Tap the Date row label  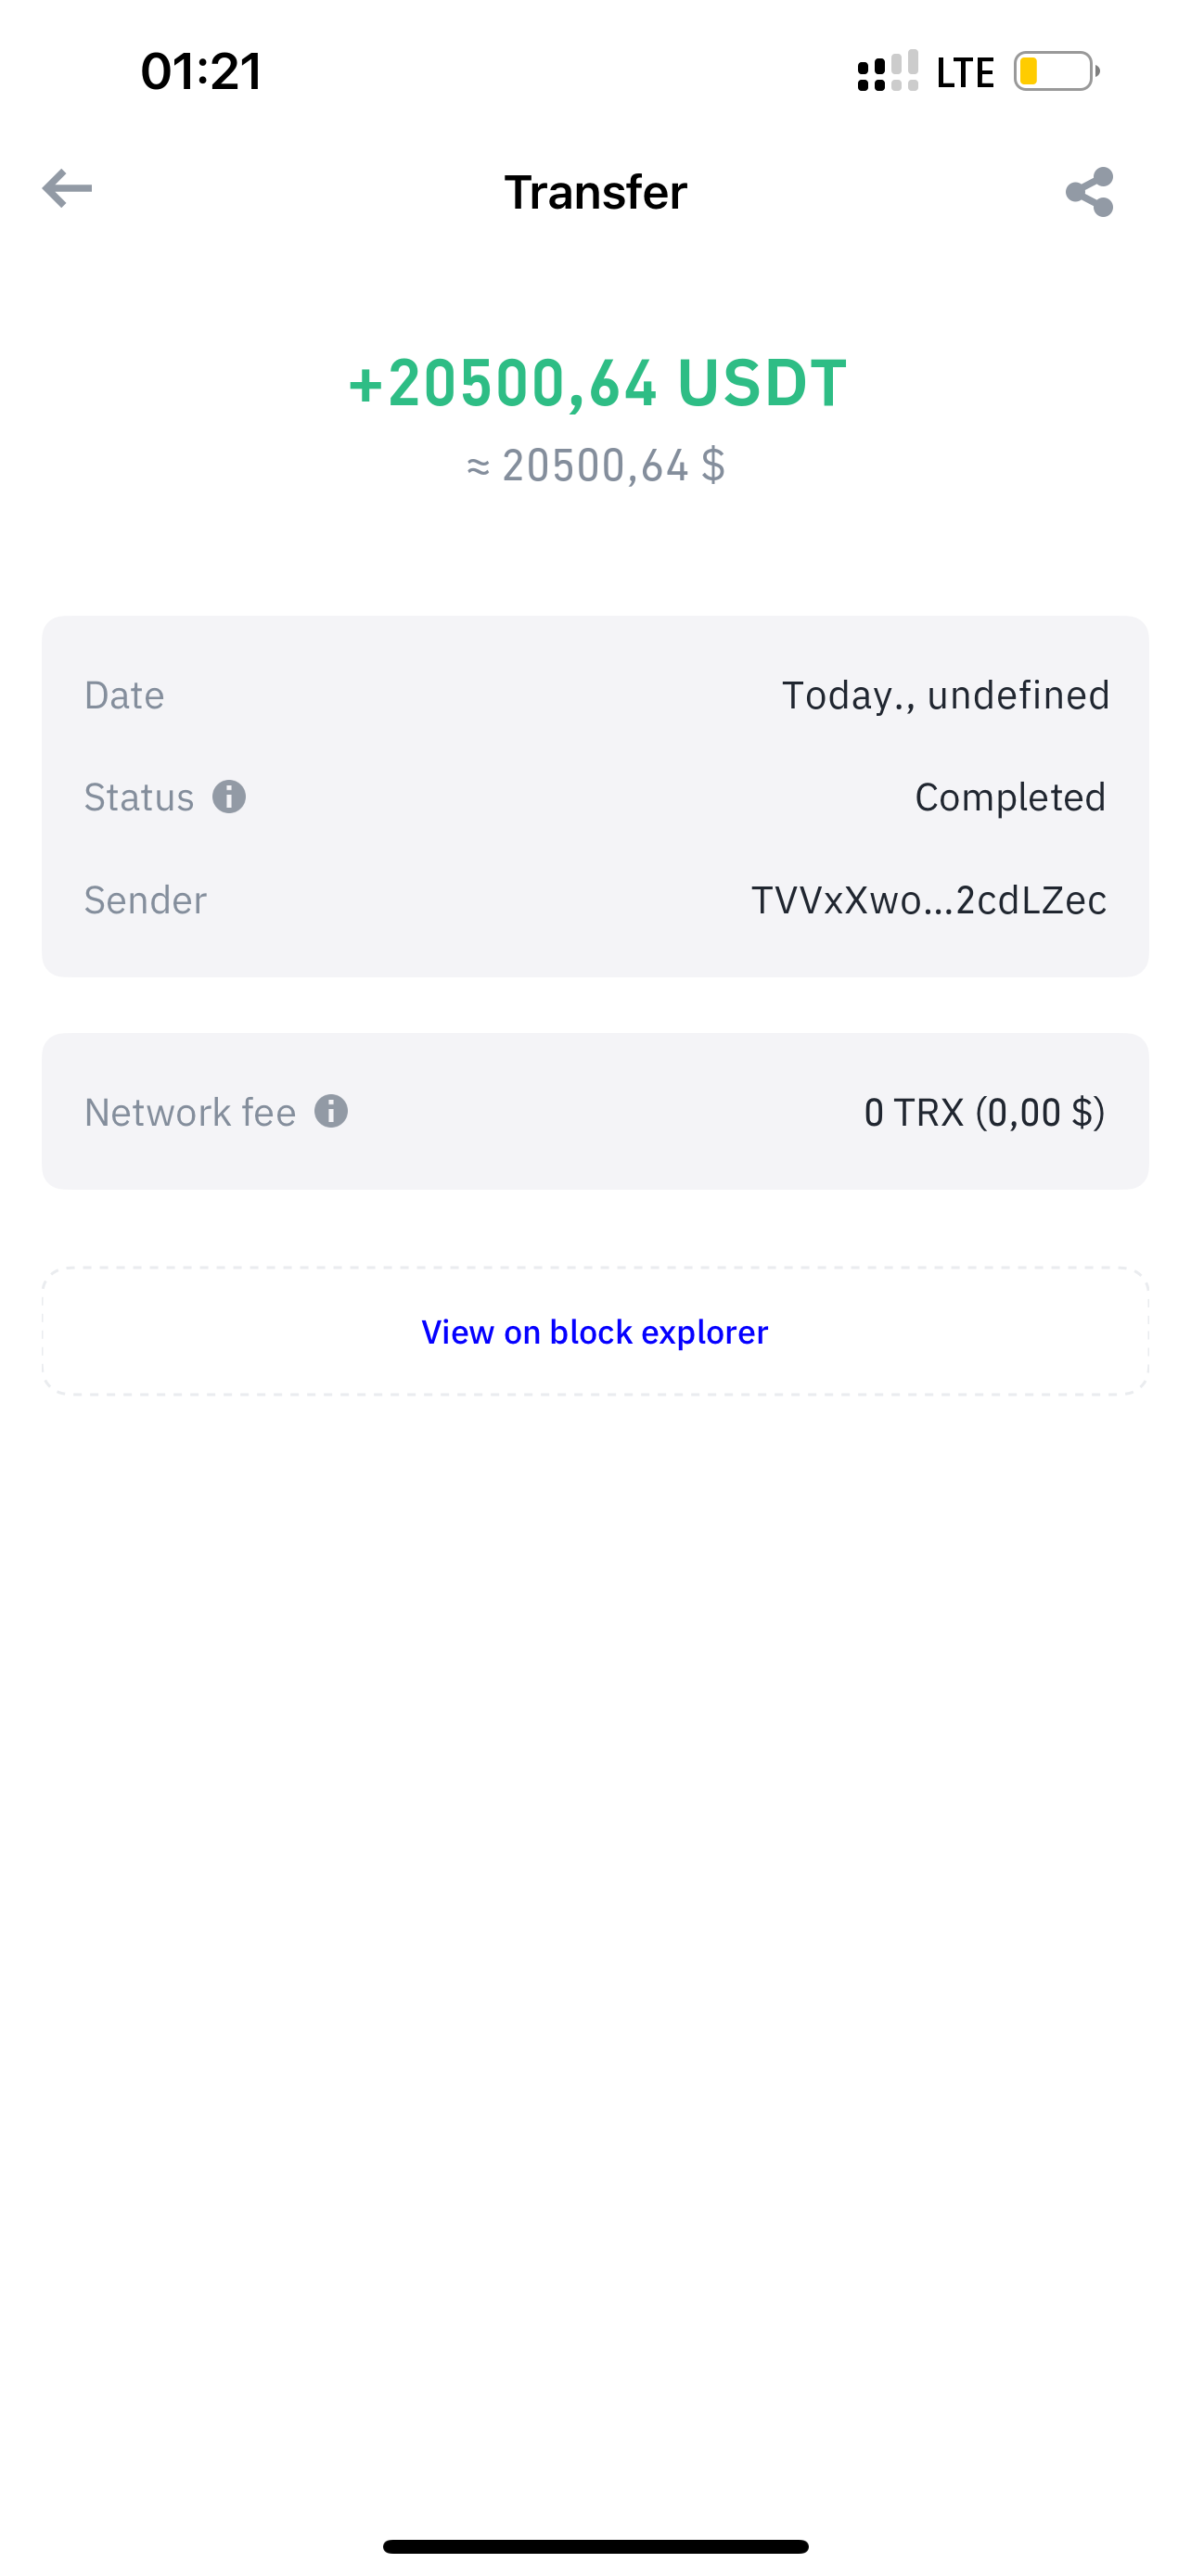click(124, 695)
